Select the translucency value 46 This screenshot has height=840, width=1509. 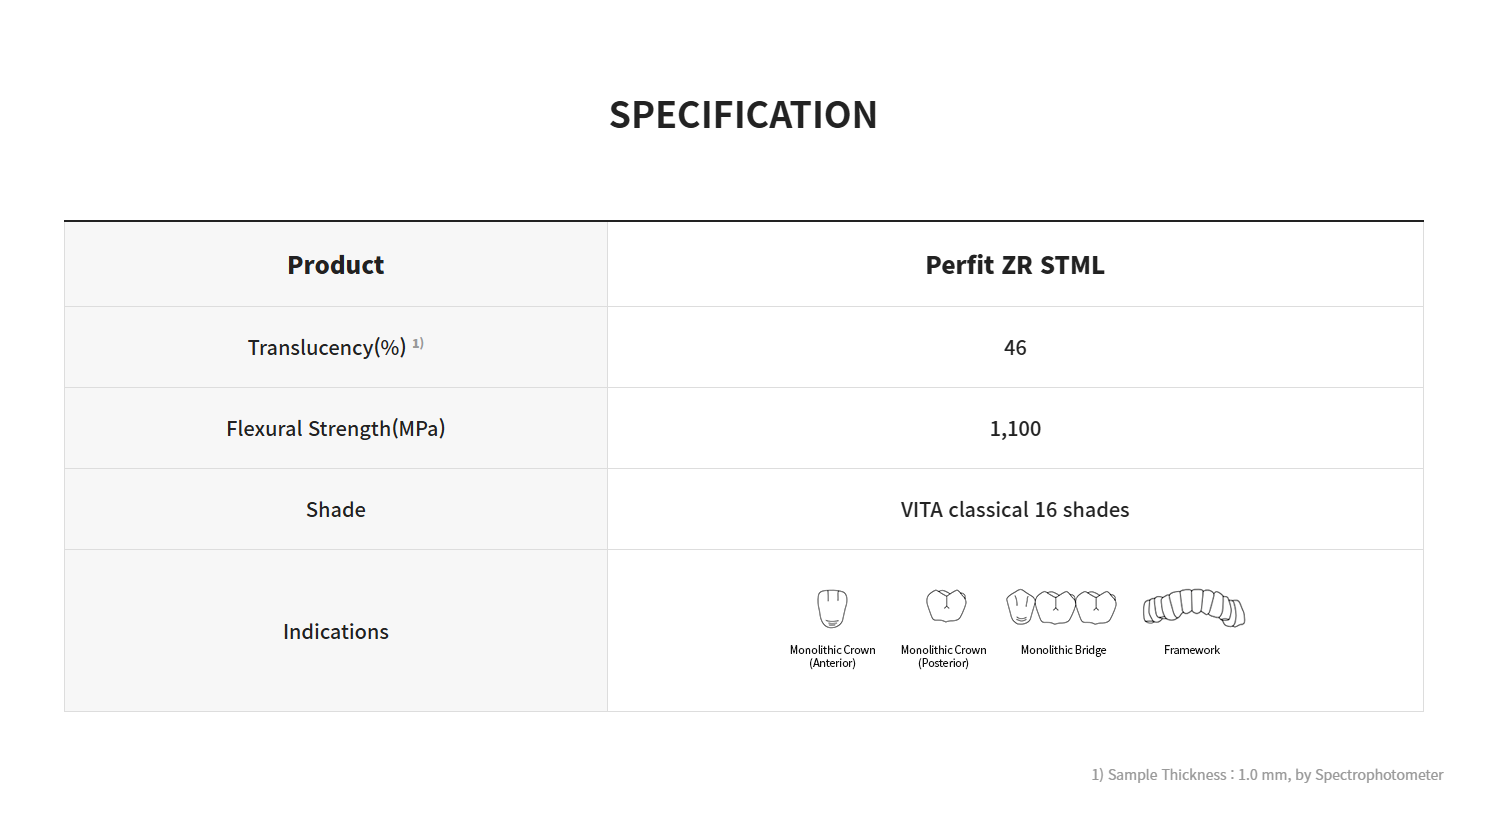click(x=1015, y=348)
